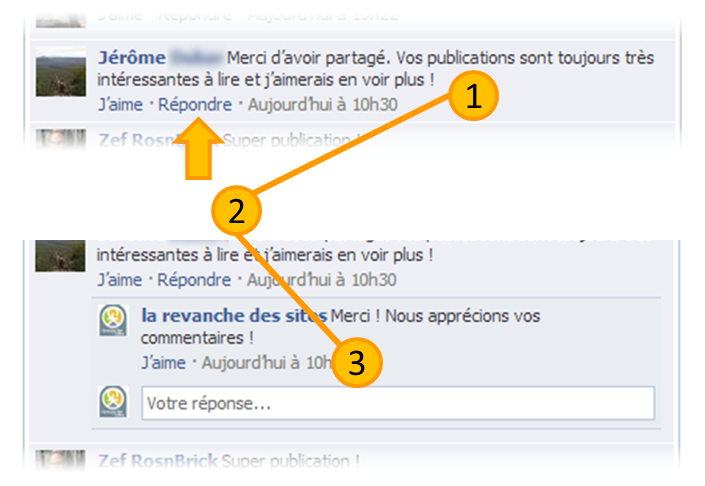Click Zef RosnBrick's avatar at the bottom
This screenshot has height=486, width=705.
60,461
